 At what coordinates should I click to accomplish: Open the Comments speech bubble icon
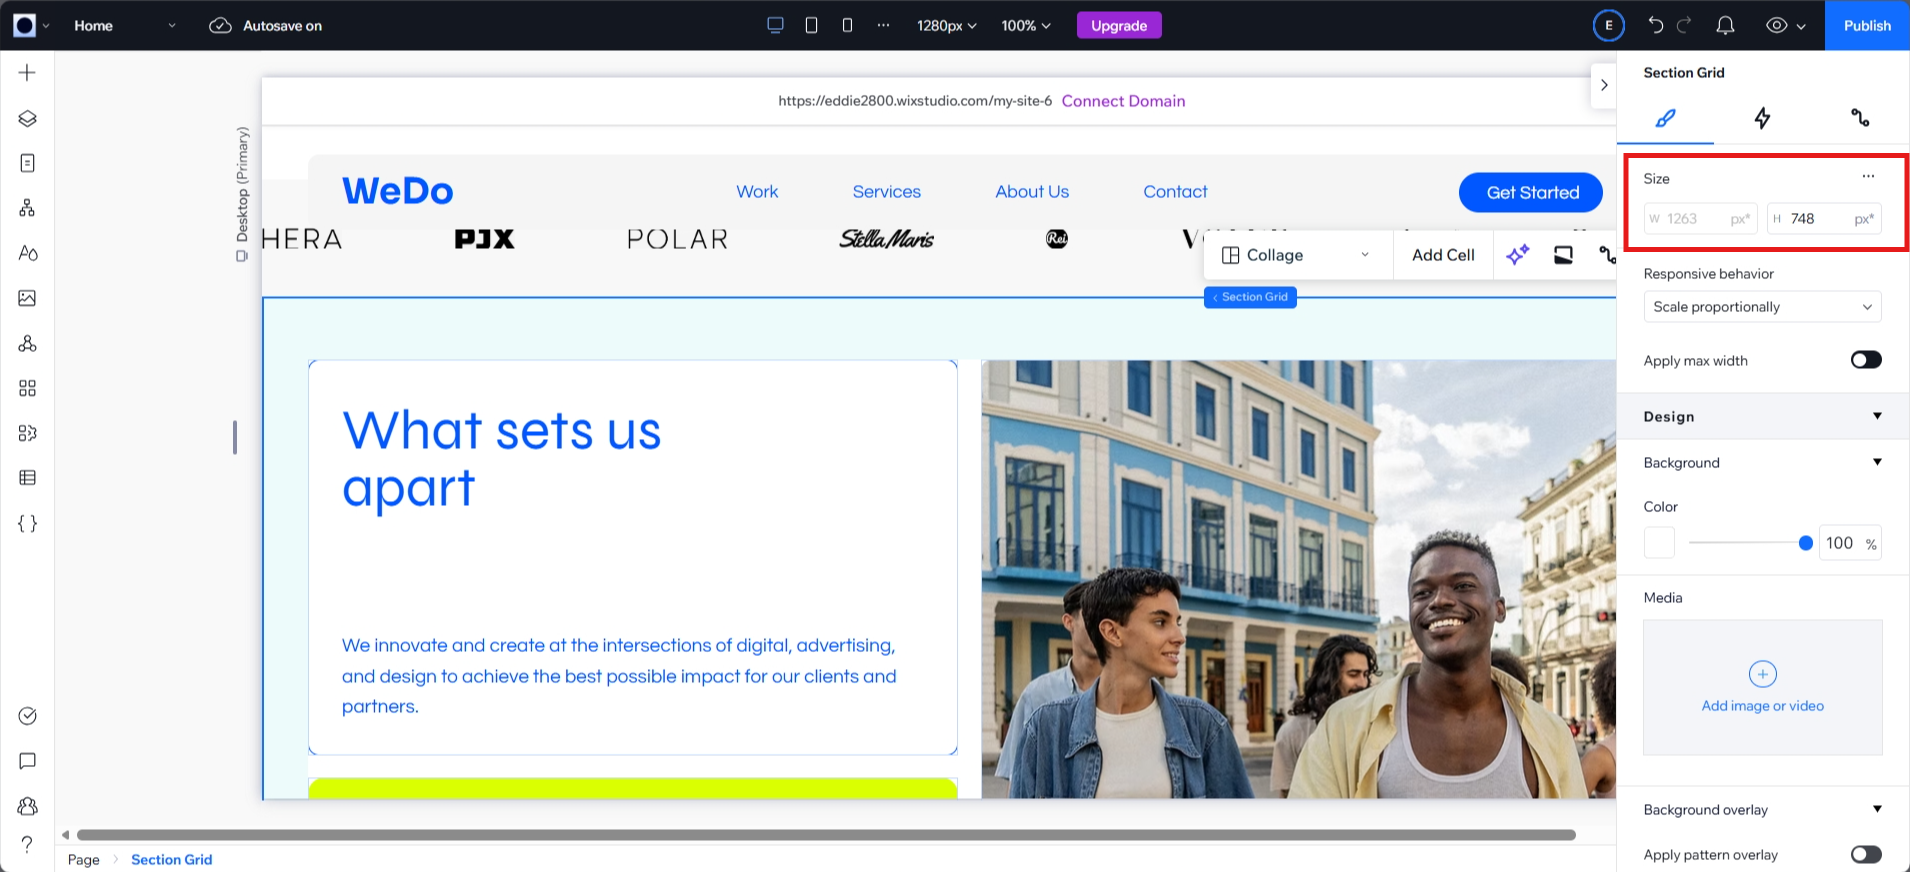(27, 761)
